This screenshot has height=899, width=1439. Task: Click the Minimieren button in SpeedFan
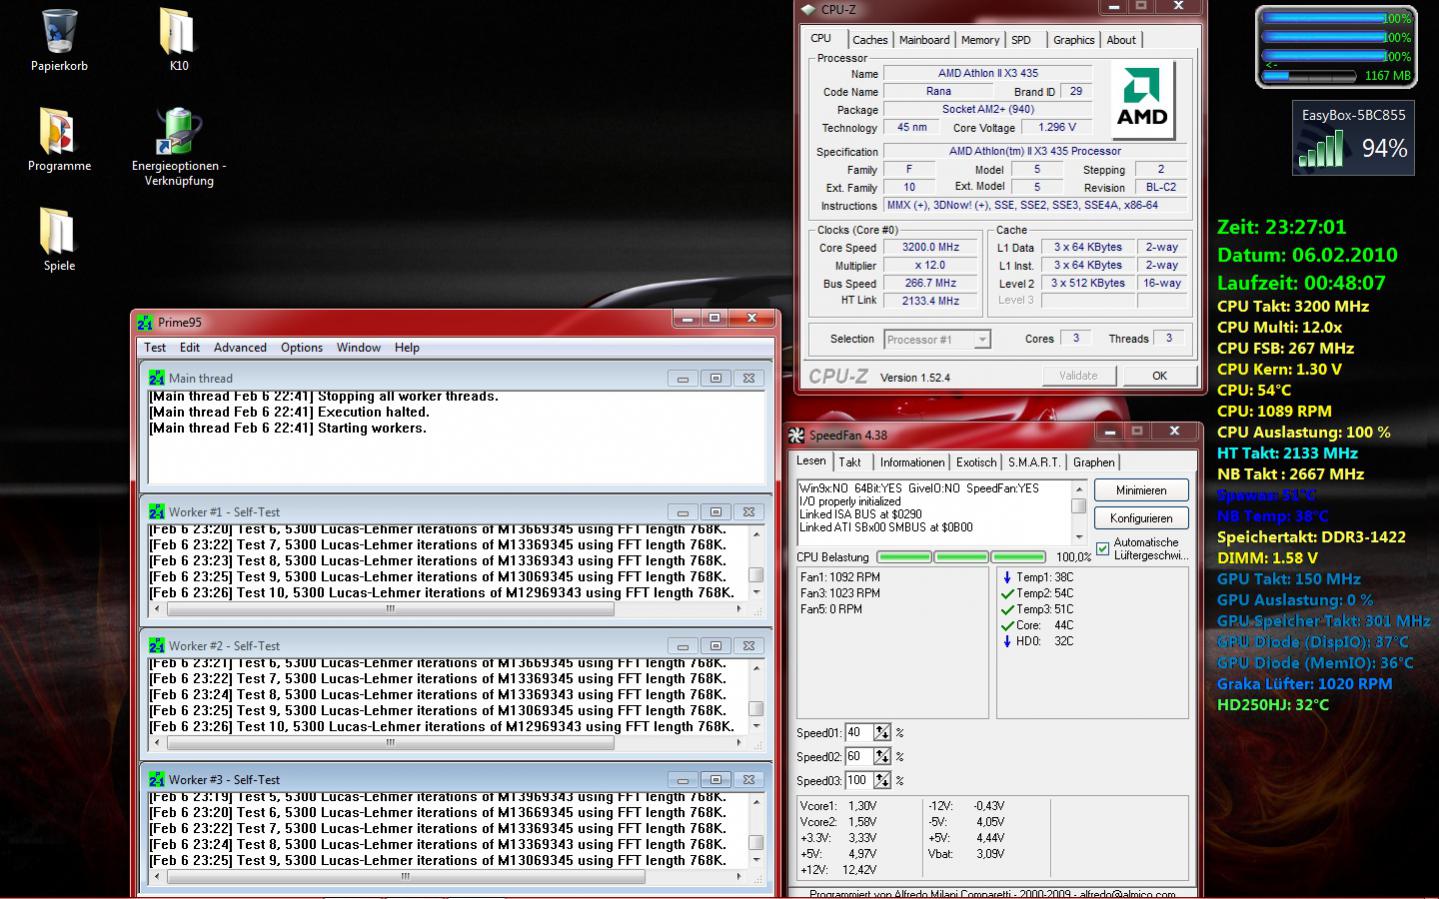[1141, 490]
